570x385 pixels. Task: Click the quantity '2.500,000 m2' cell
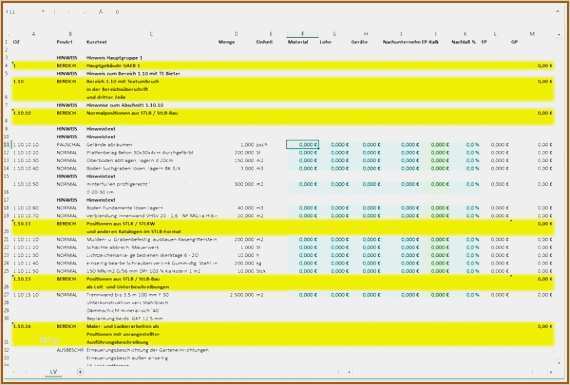pyautogui.click(x=246, y=295)
